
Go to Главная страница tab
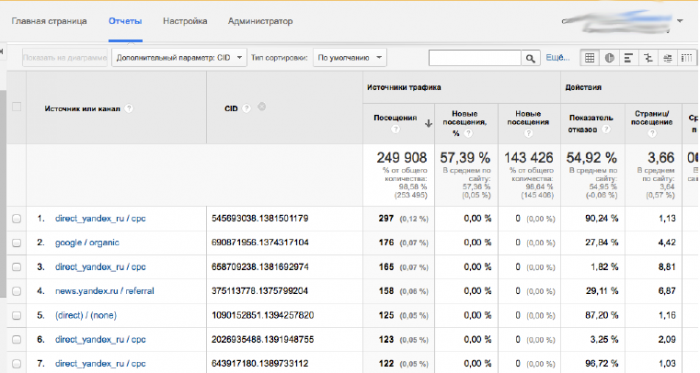point(49,21)
